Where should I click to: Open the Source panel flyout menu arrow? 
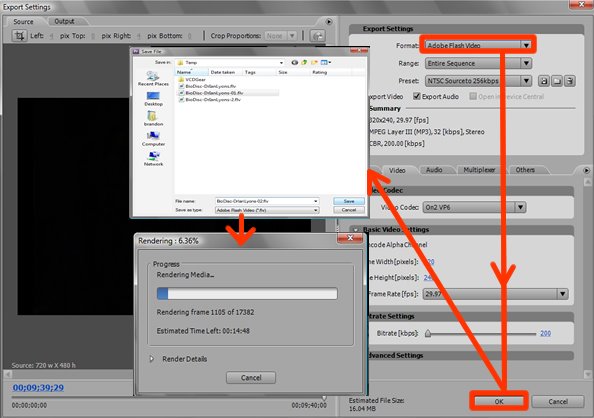click(329, 22)
